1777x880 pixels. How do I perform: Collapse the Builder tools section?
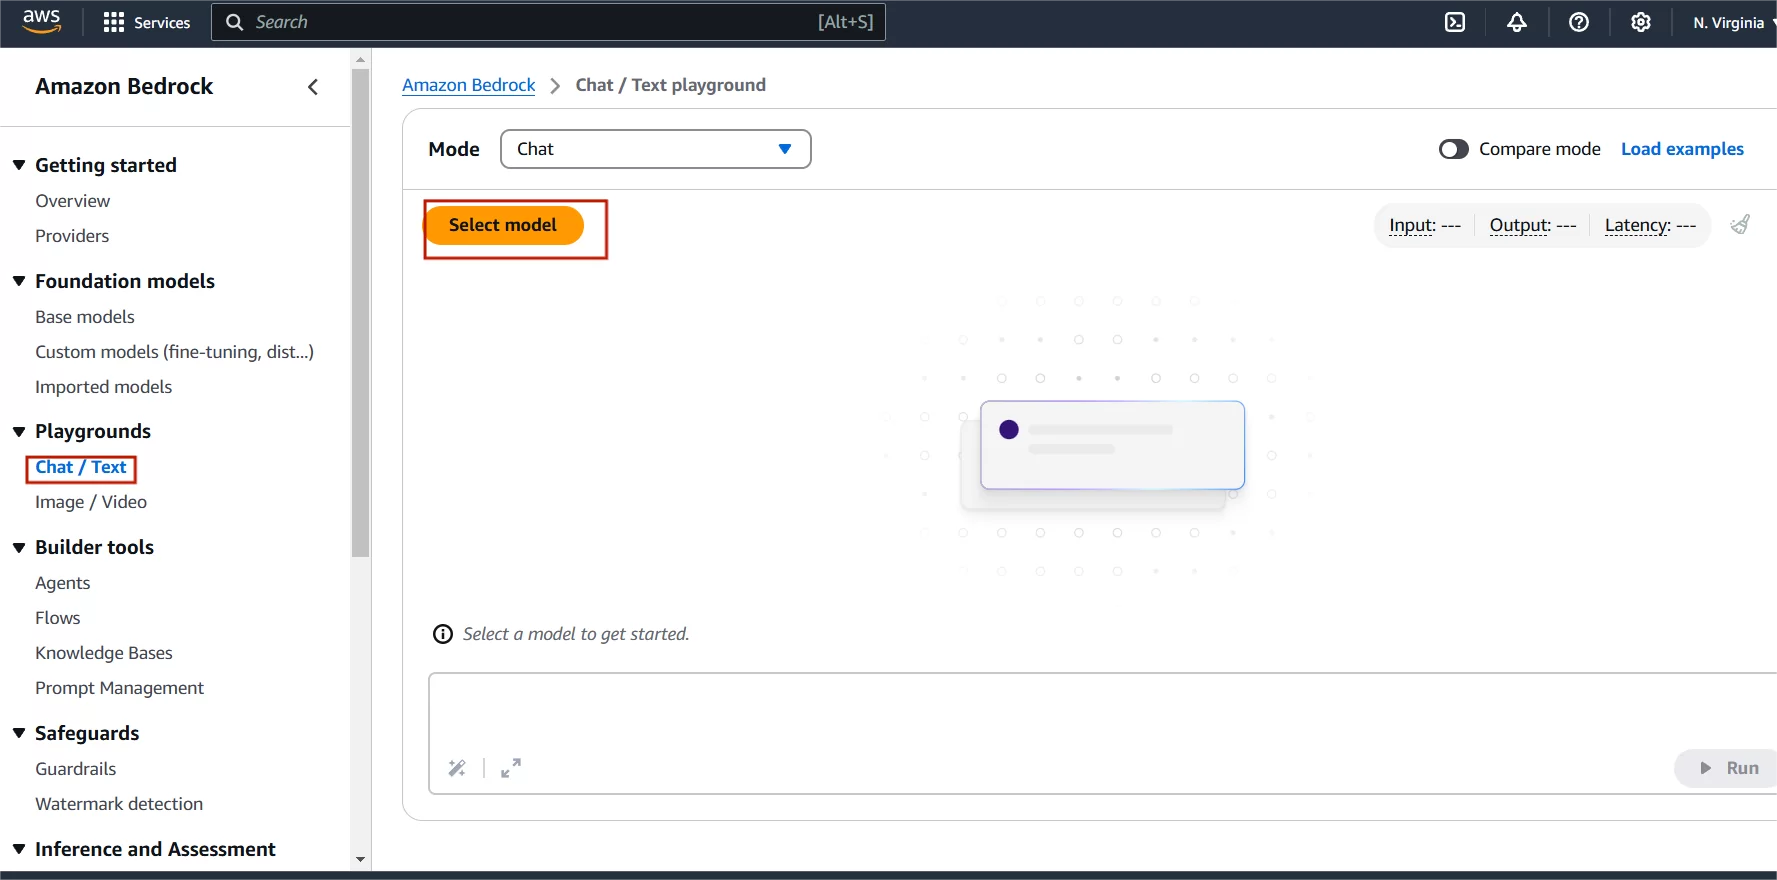(19, 547)
